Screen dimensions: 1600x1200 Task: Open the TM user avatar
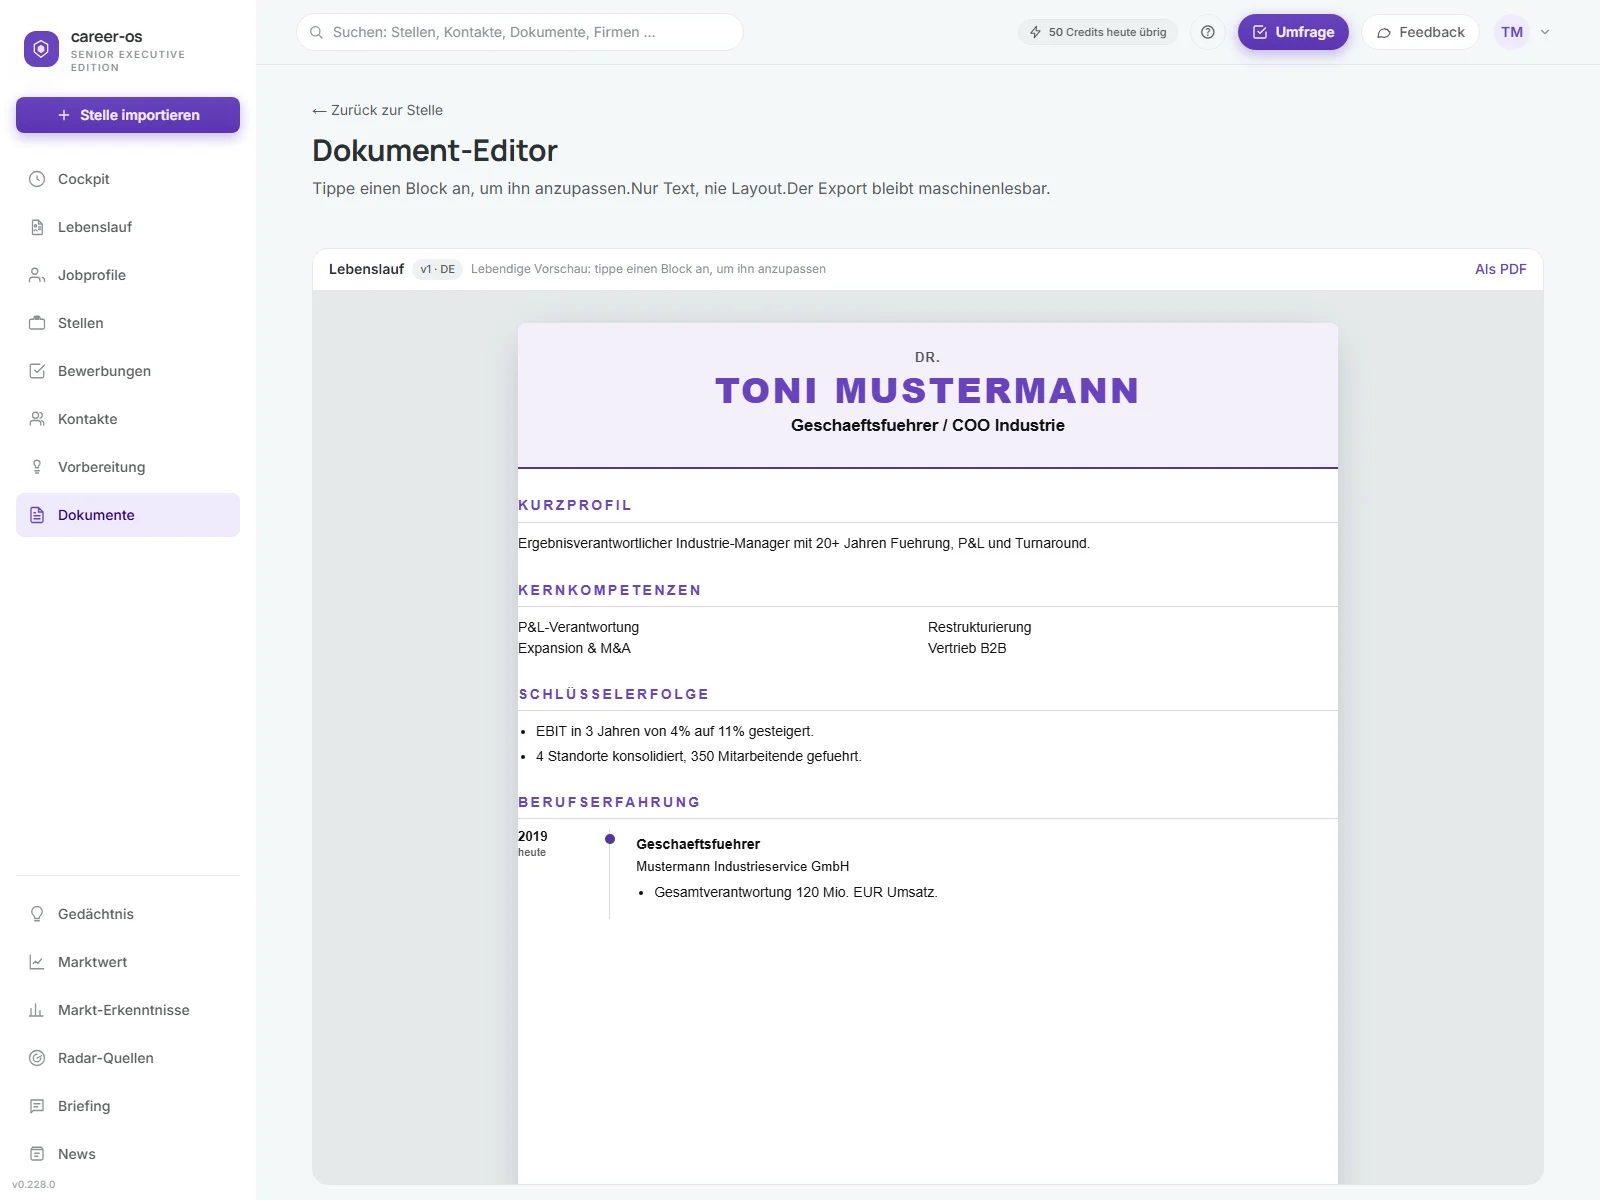[x=1512, y=32]
